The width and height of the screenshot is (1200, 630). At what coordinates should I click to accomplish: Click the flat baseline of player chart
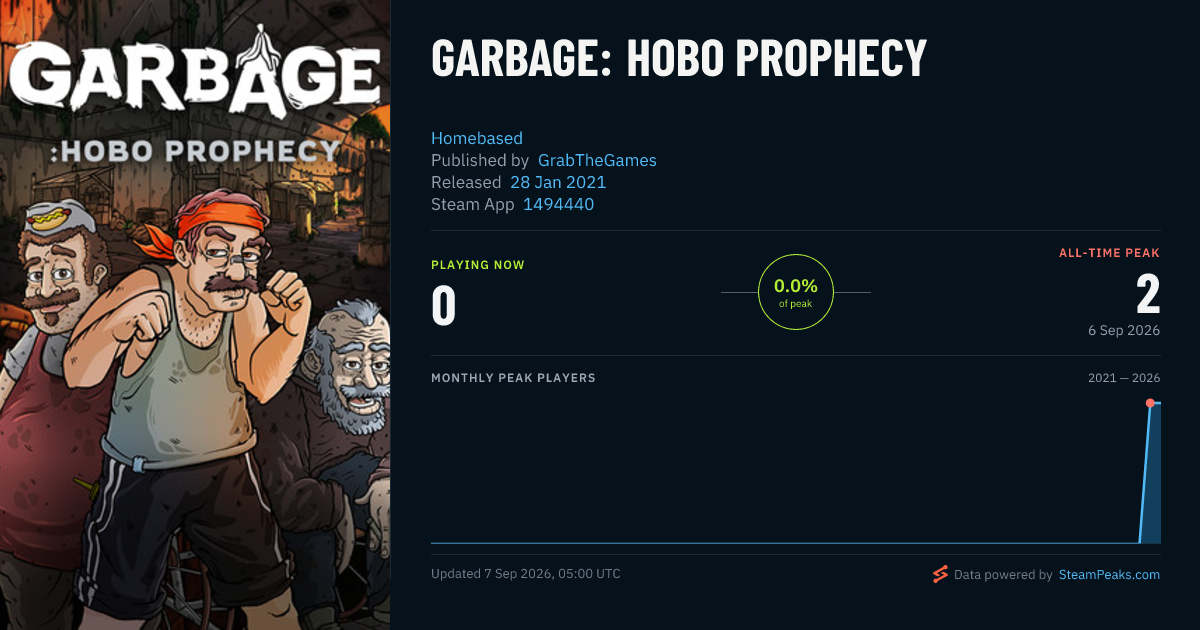point(785,543)
